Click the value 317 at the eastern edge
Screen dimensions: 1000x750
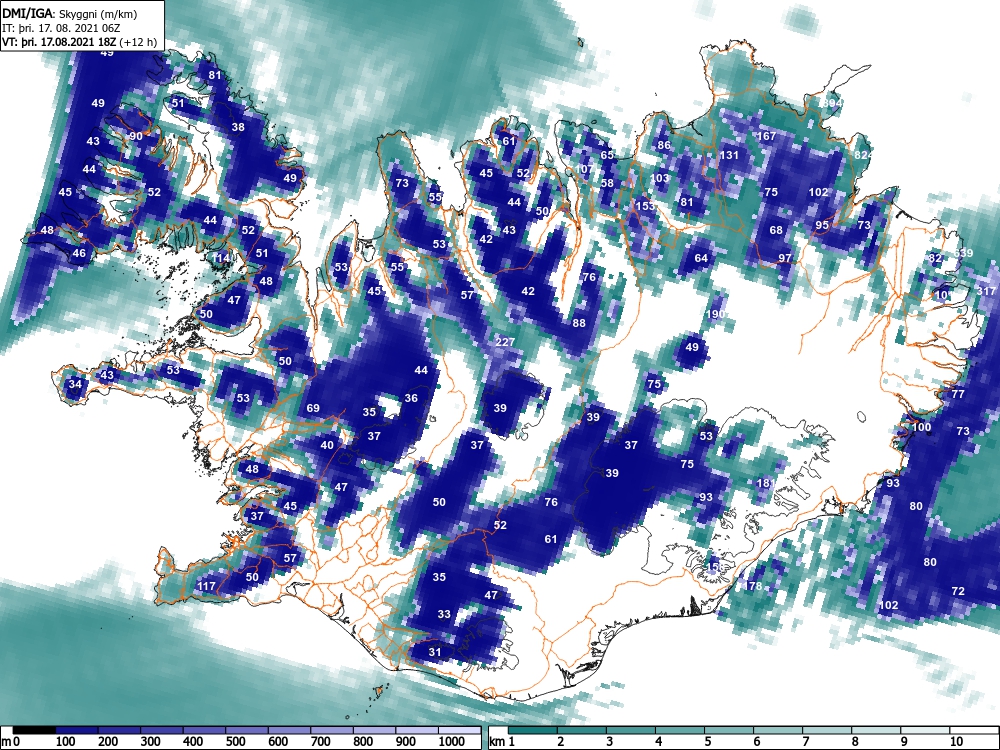986,290
